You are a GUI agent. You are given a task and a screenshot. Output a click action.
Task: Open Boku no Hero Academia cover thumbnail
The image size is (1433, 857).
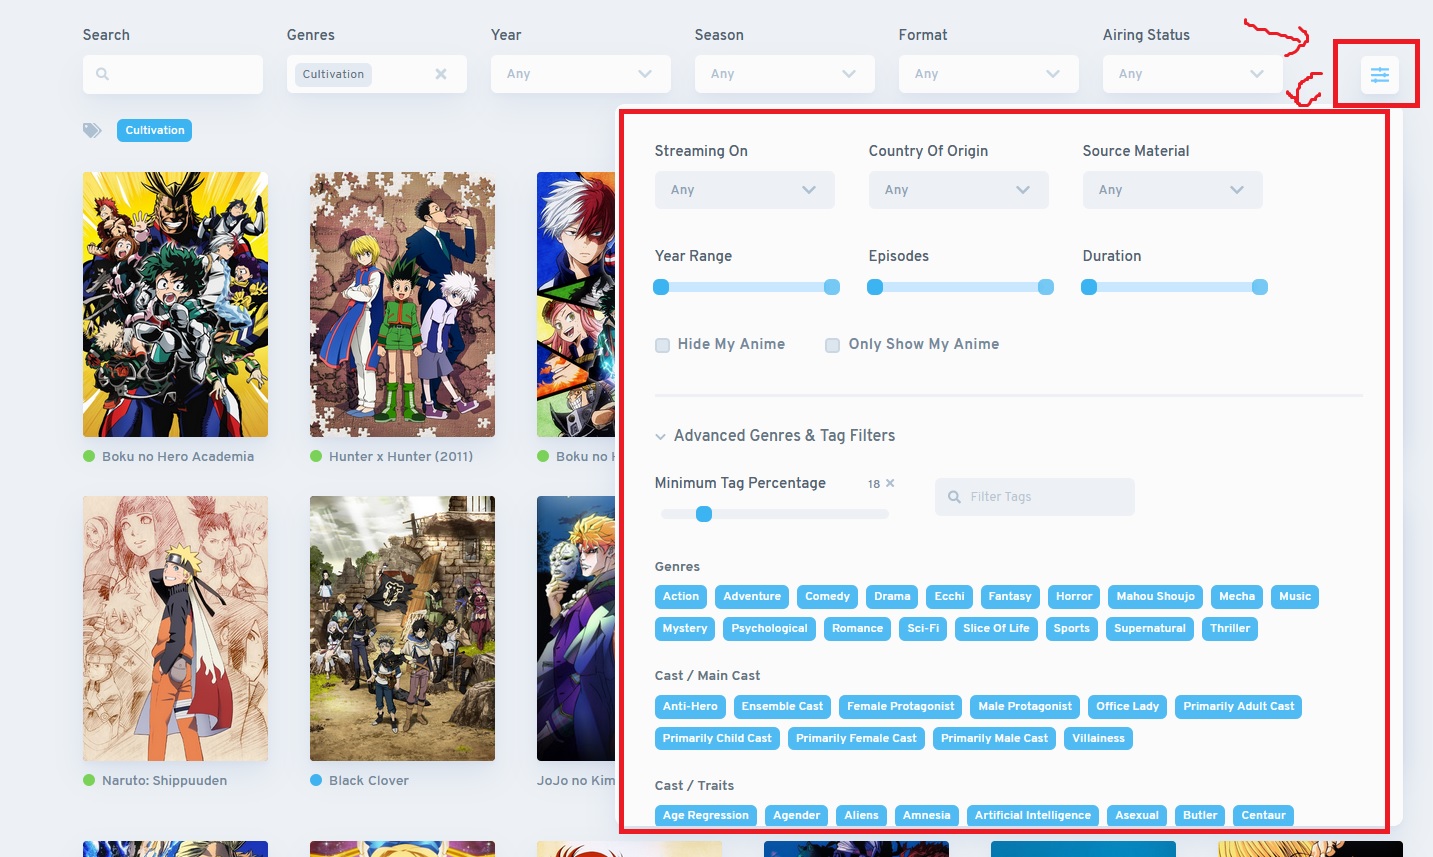pyautogui.click(x=175, y=304)
